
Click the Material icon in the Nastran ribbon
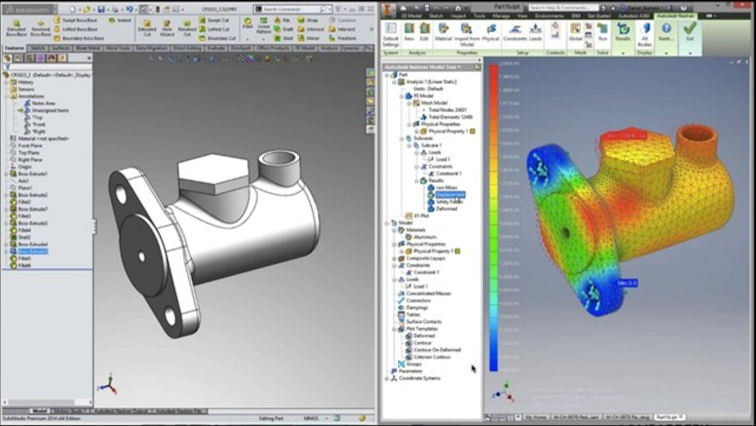click(442, 32)
